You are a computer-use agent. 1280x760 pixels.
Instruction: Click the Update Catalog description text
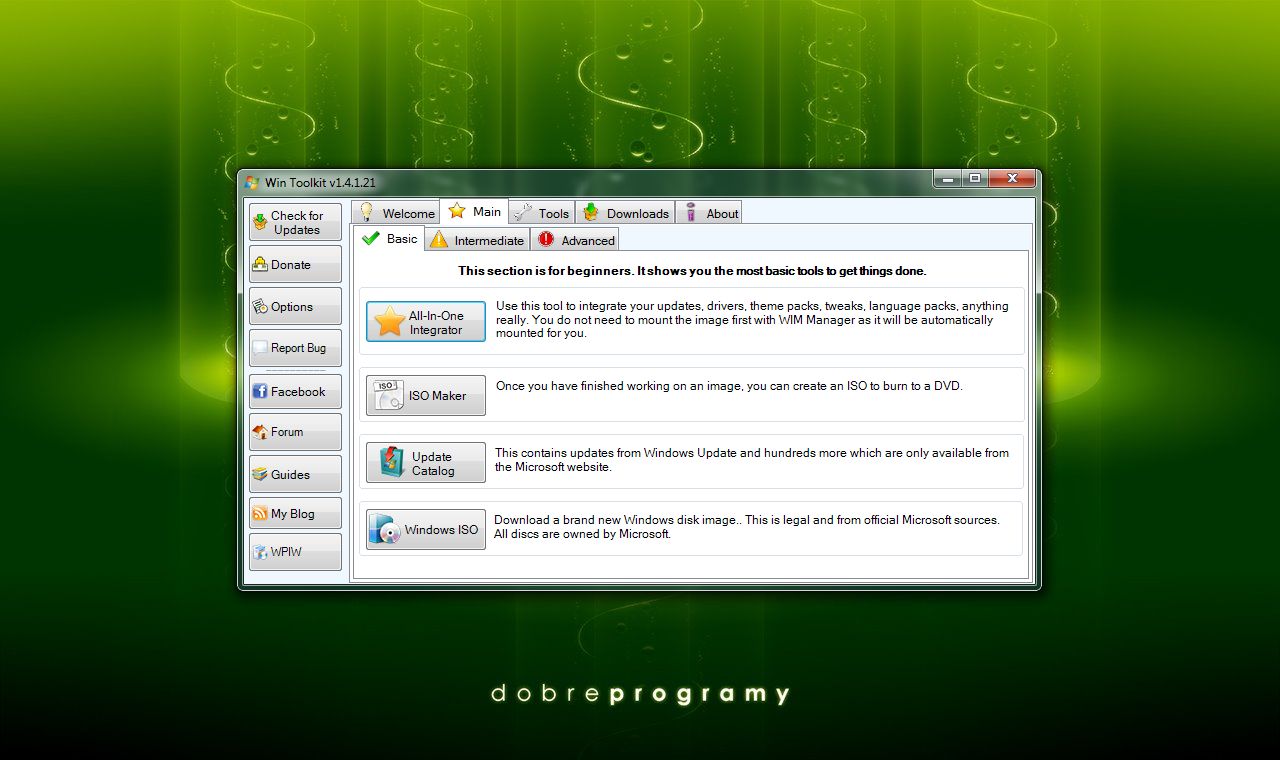click(x=752, y=460)
